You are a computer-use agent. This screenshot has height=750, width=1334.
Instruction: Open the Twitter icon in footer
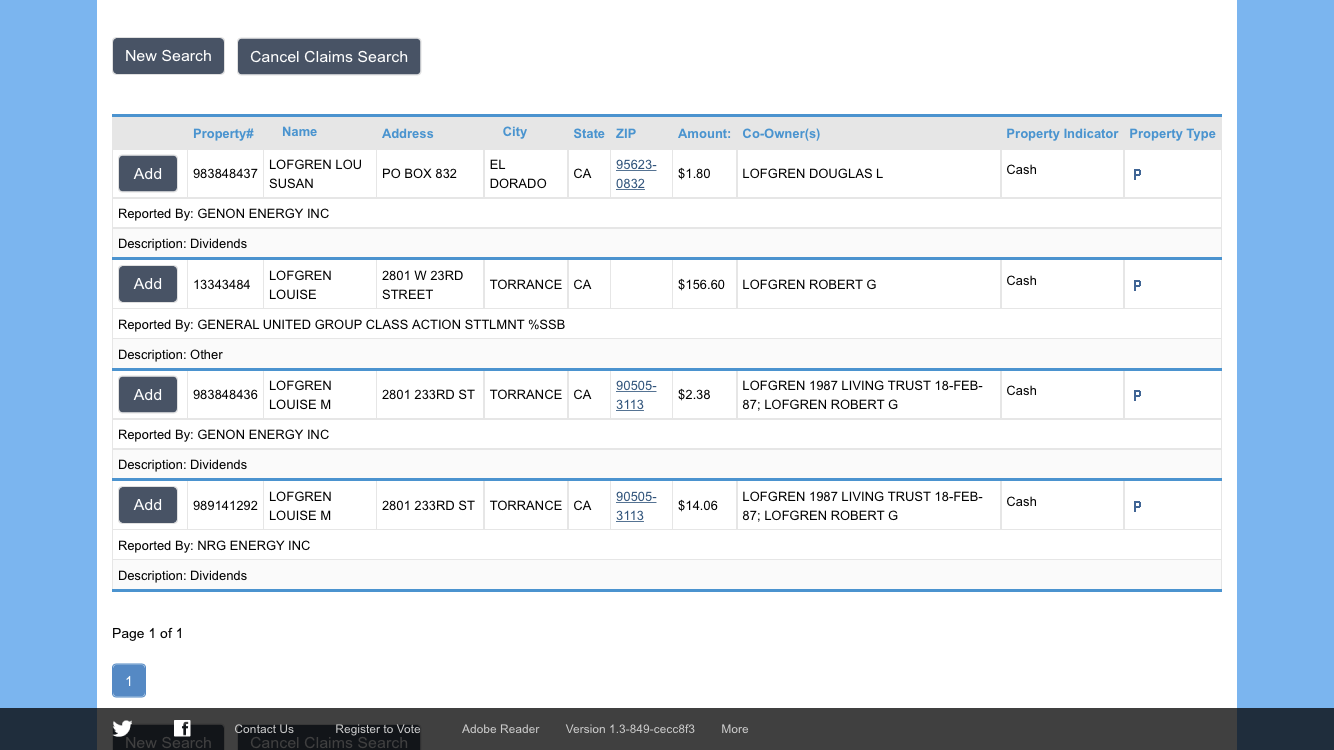(122, 729)
